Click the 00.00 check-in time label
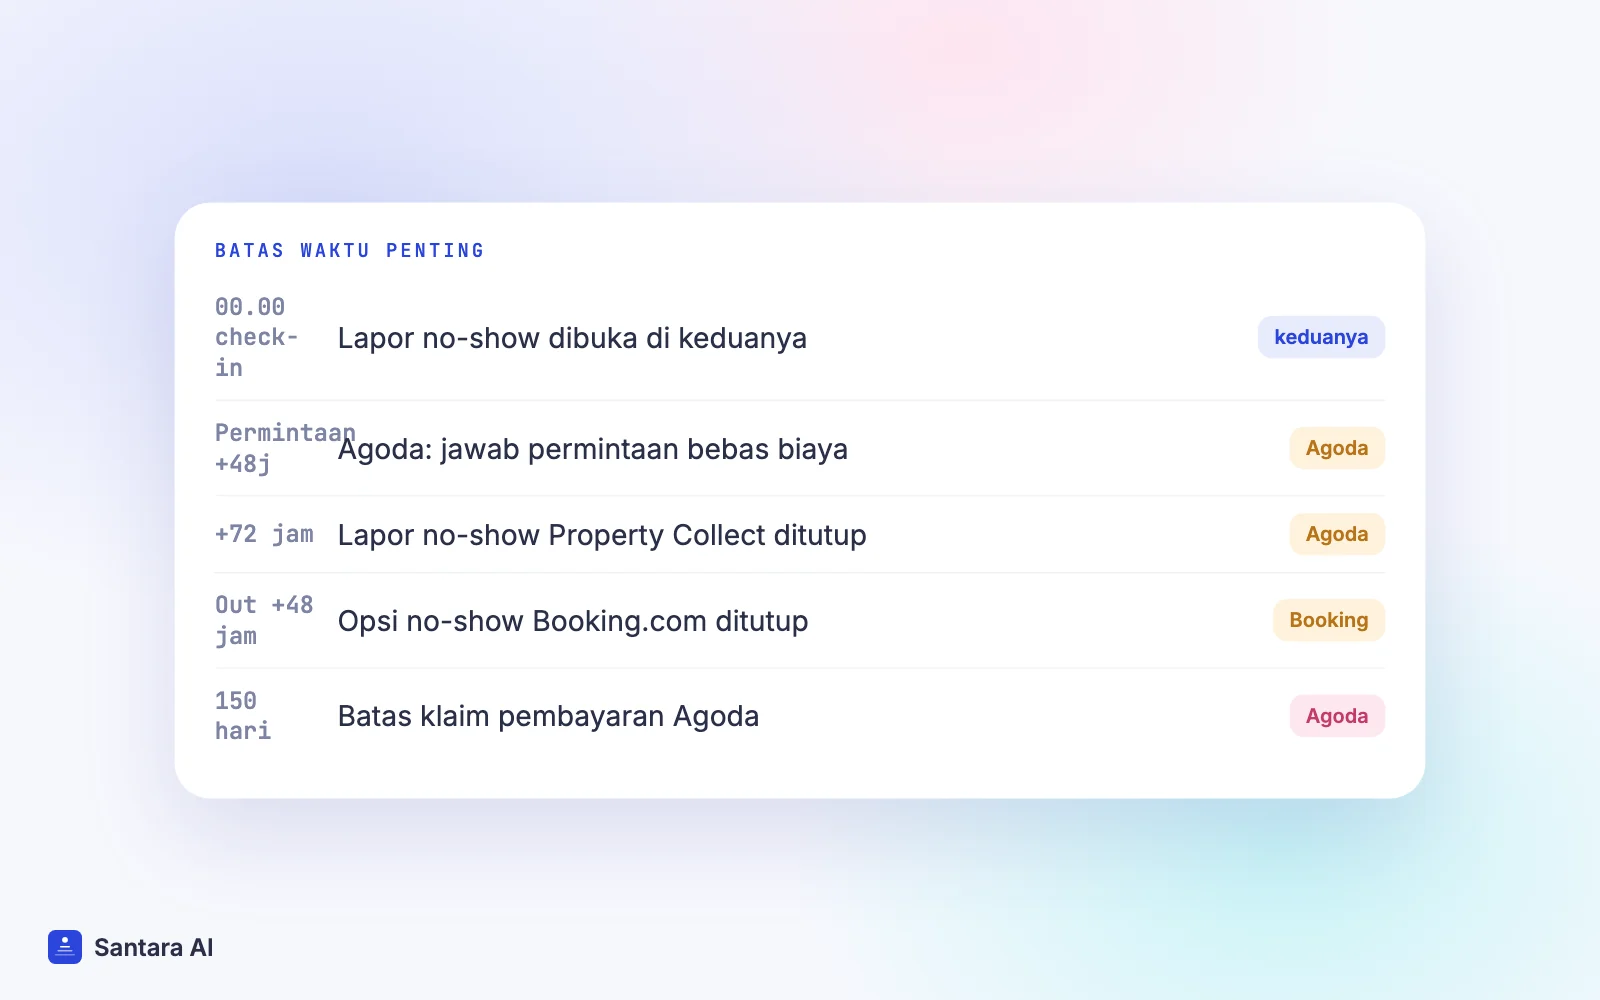The image size is (1600, 1000). click(x=257, y=338)
